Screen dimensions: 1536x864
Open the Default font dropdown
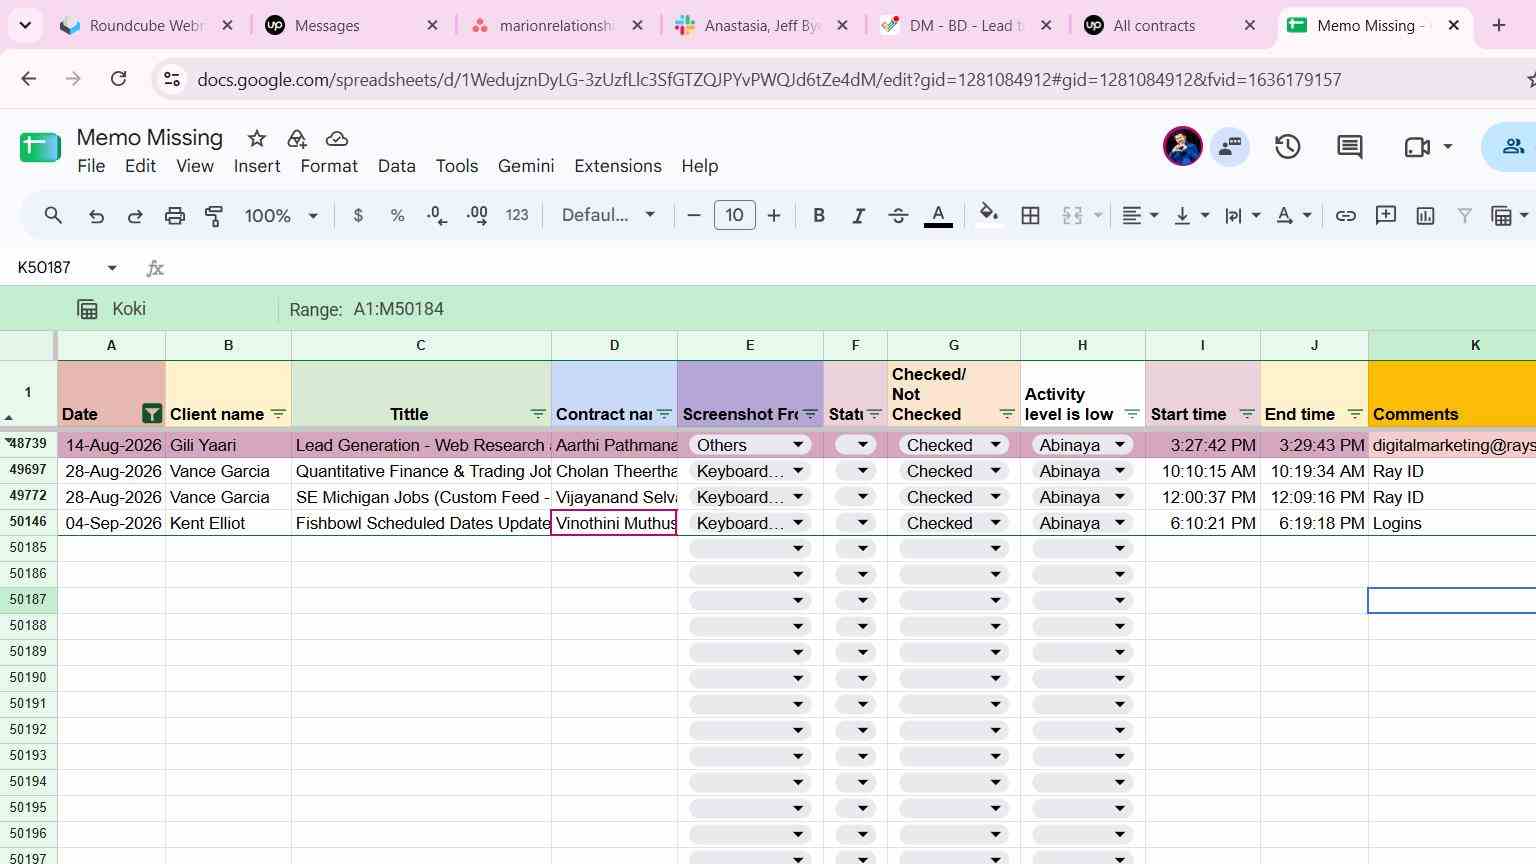tap(608, 215)
